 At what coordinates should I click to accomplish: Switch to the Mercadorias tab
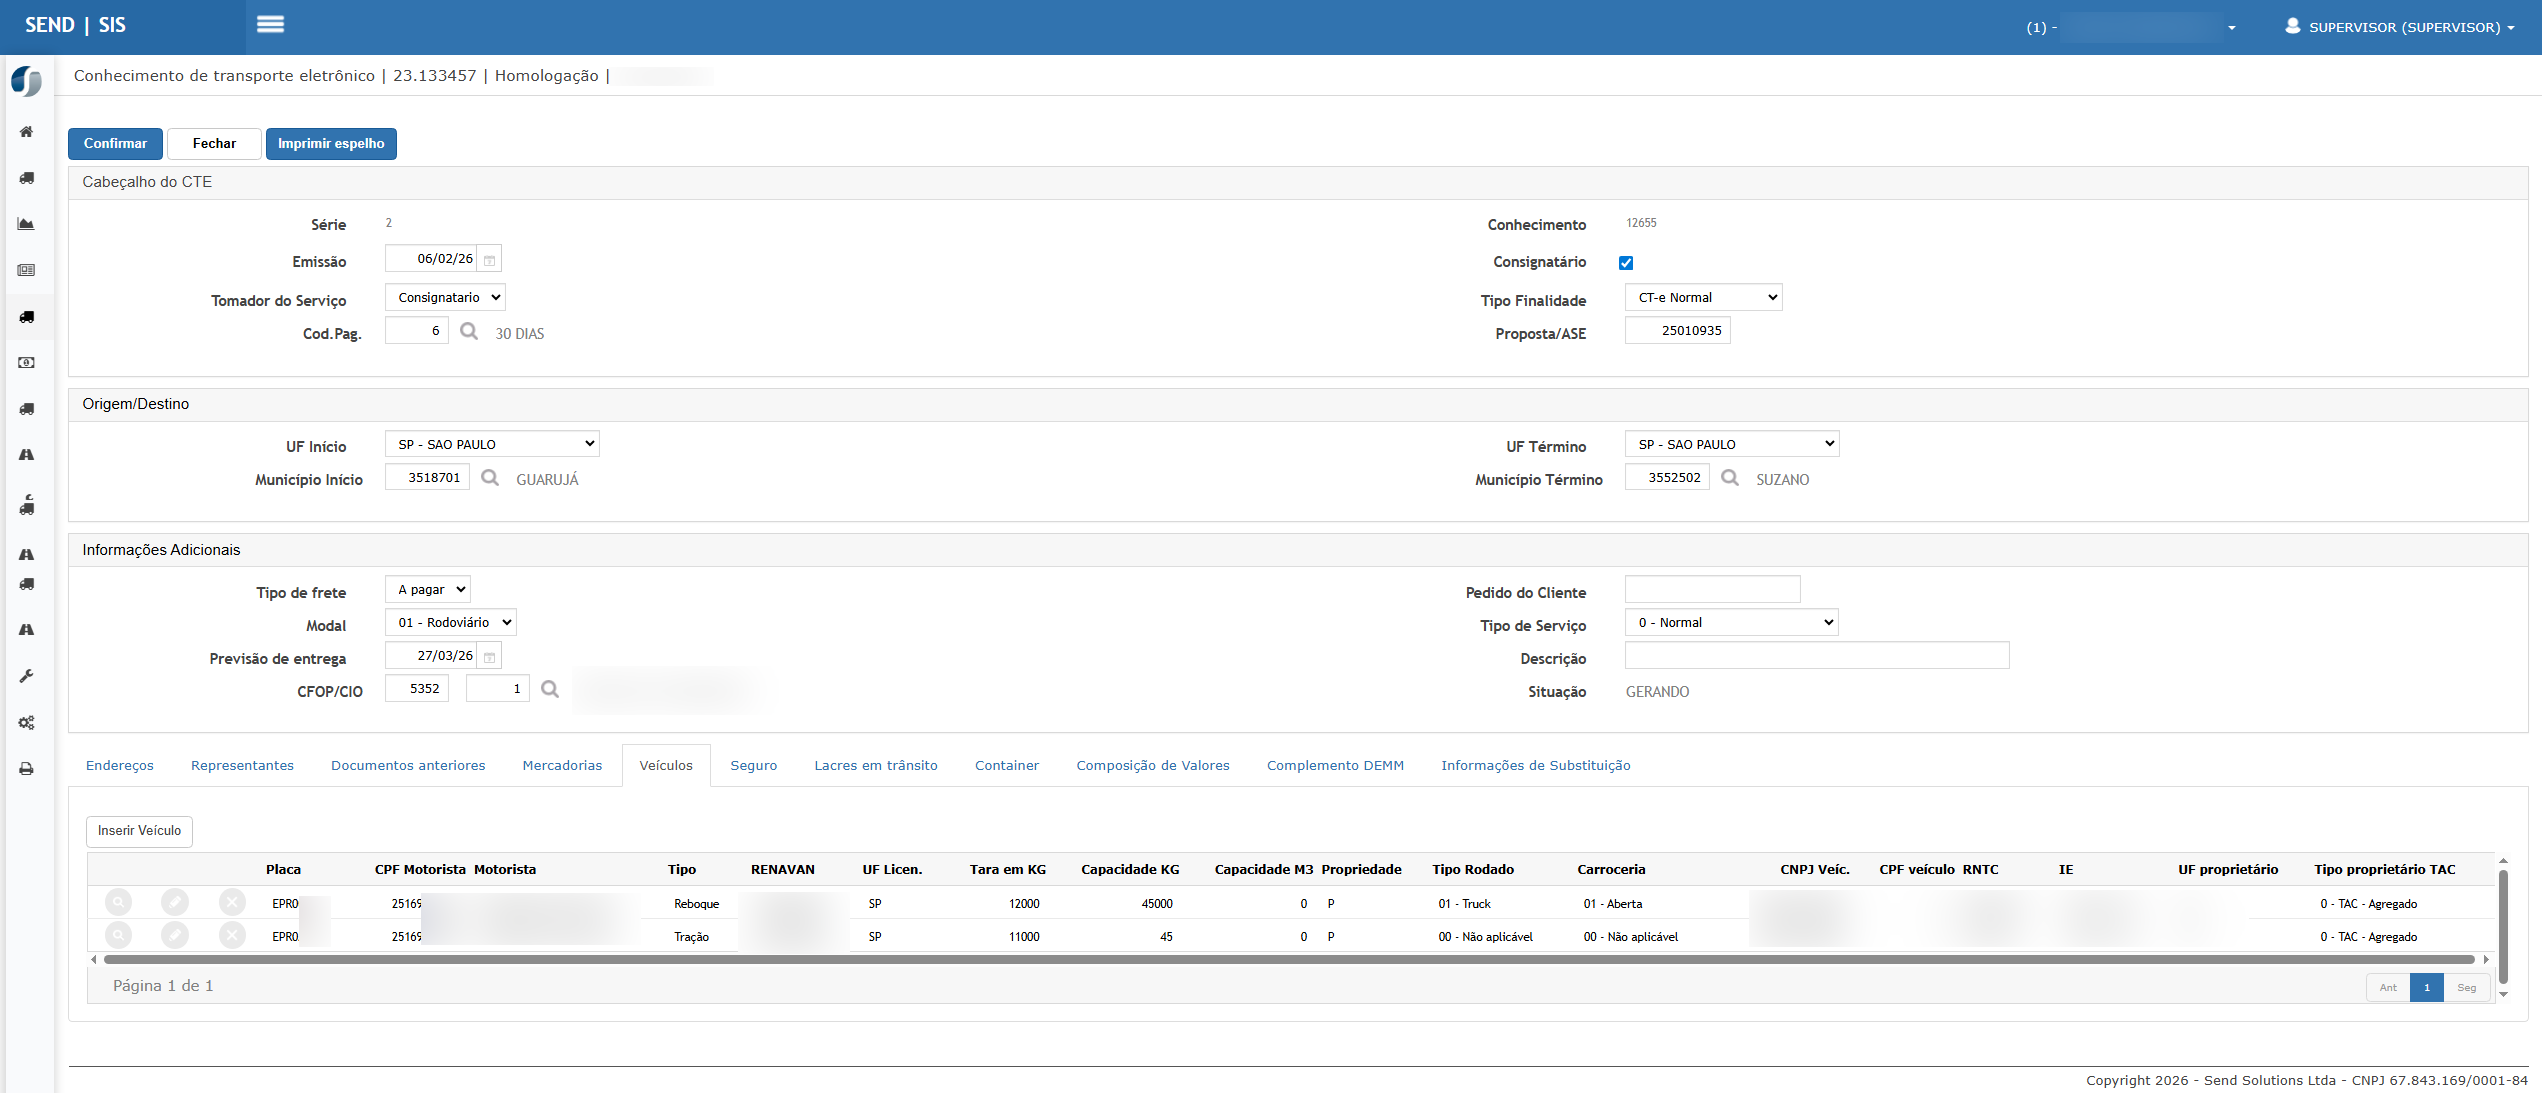tap(562, 766)
